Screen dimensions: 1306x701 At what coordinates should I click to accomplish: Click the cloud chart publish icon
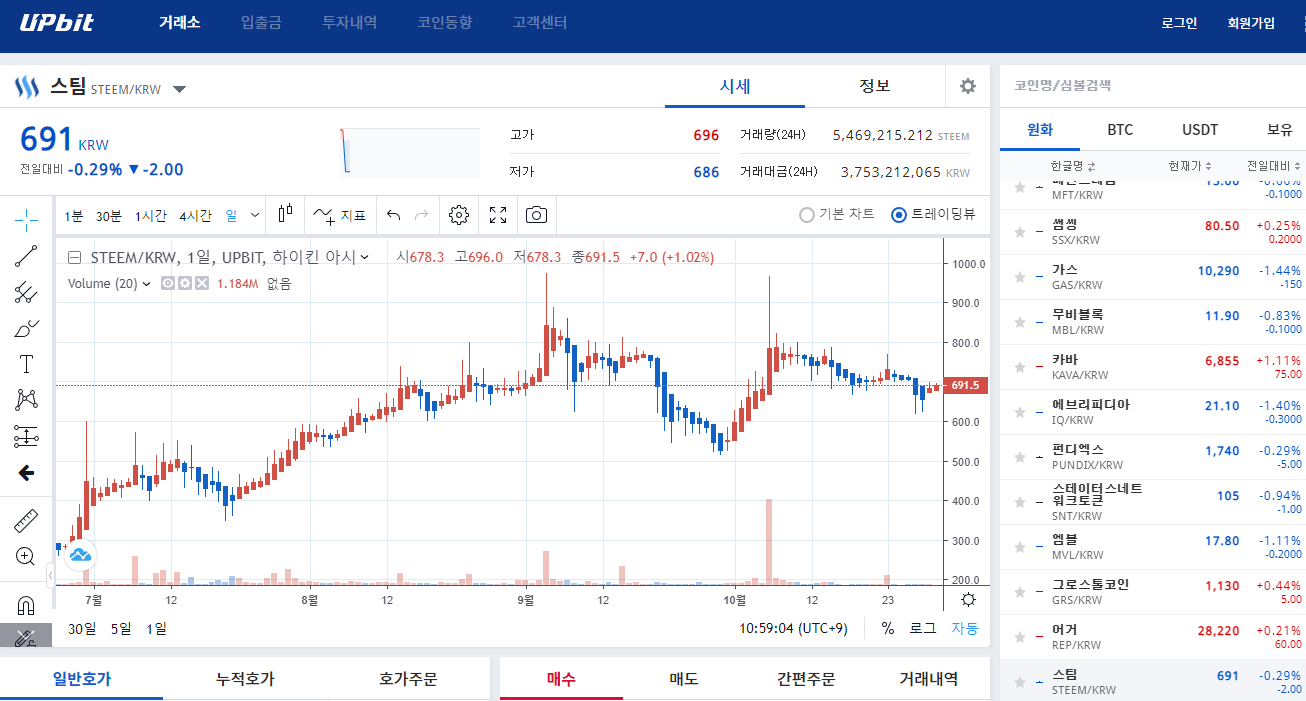80,553
